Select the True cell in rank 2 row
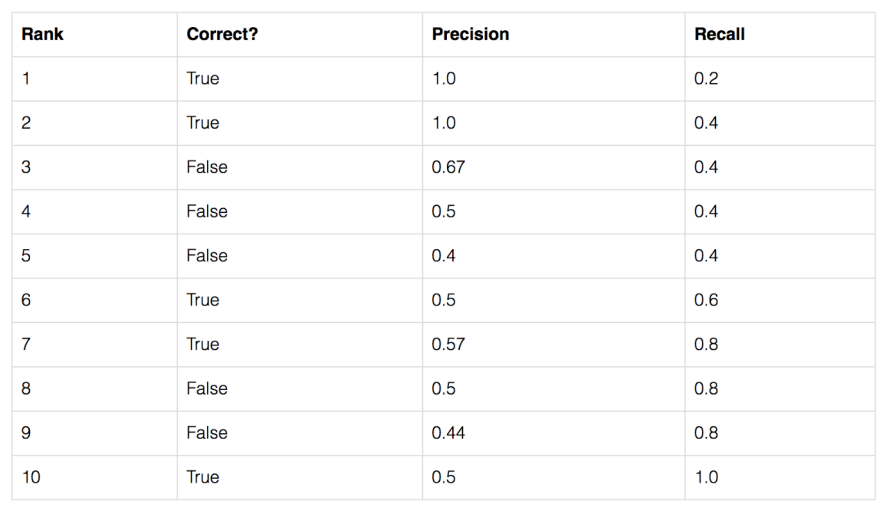 (x=202, y=123)
